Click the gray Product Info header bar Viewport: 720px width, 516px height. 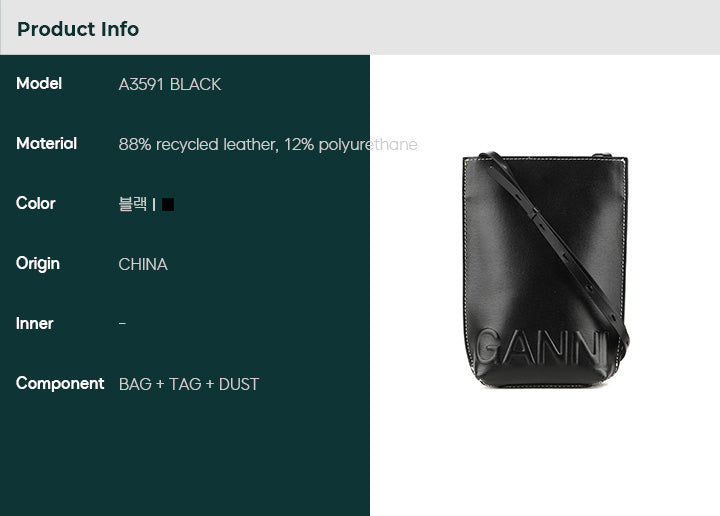click(360, 27)
